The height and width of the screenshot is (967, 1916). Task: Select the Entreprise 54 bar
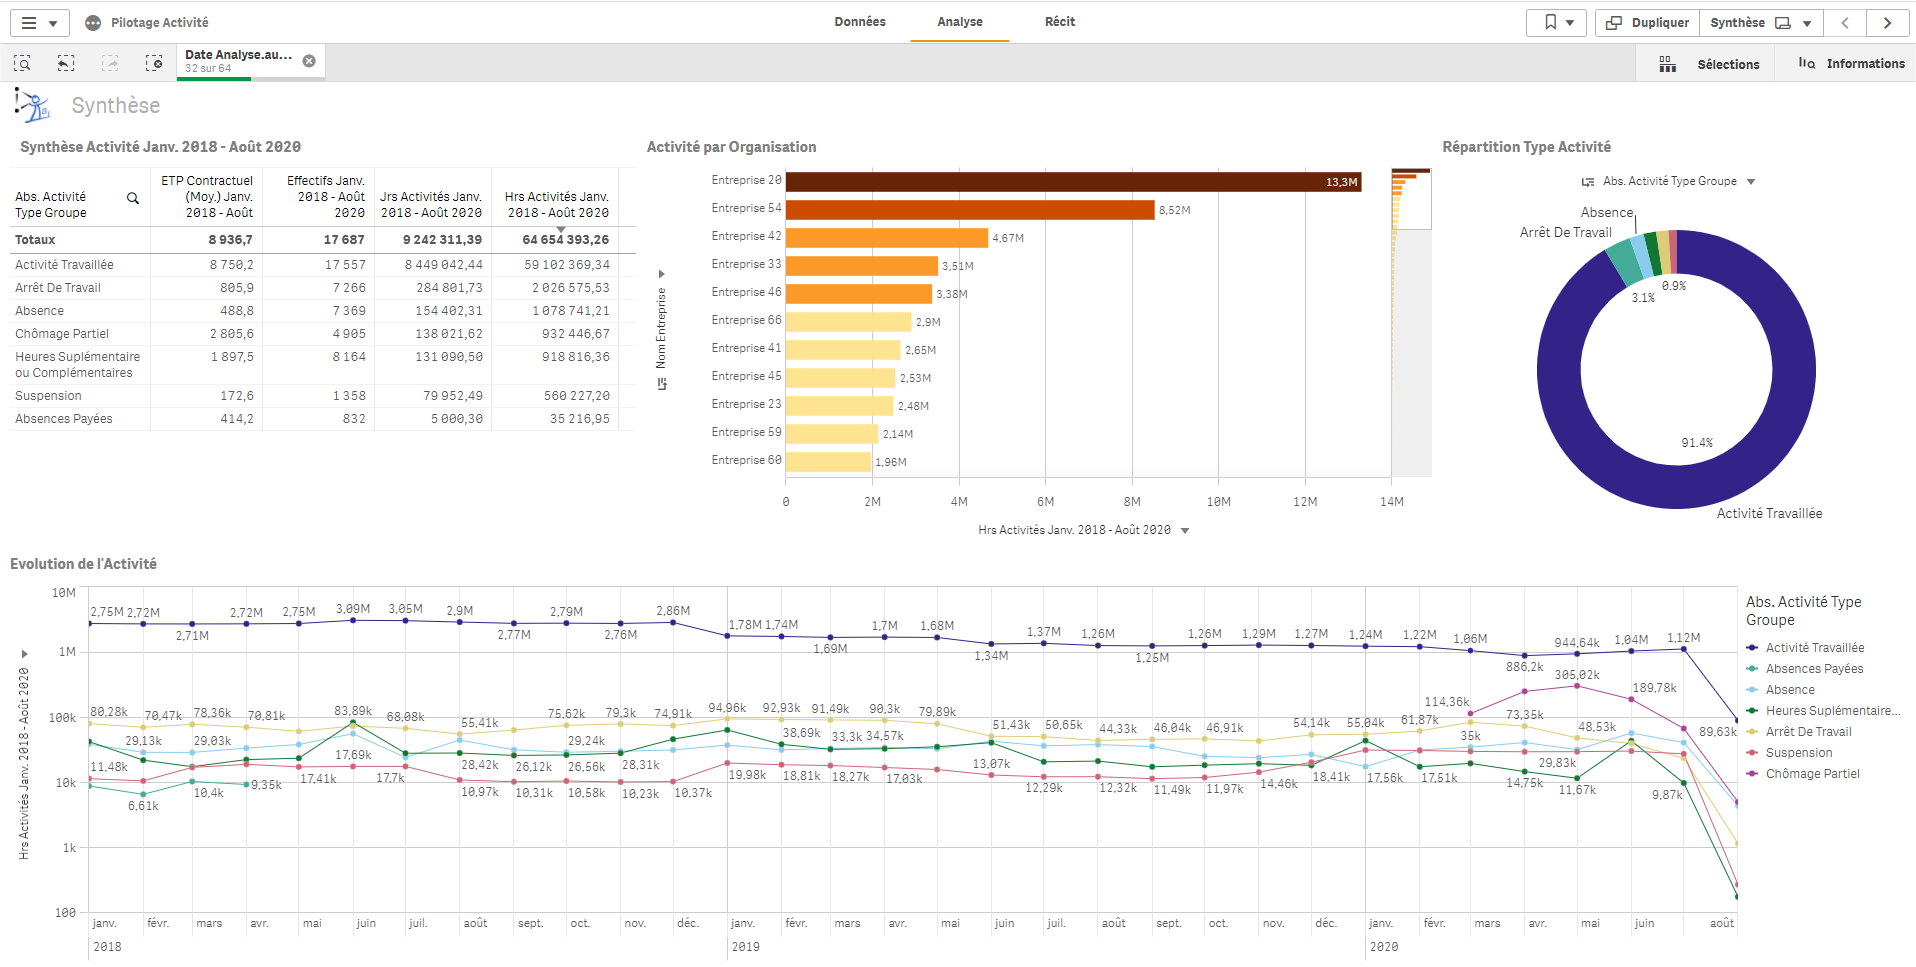point(969,210)
